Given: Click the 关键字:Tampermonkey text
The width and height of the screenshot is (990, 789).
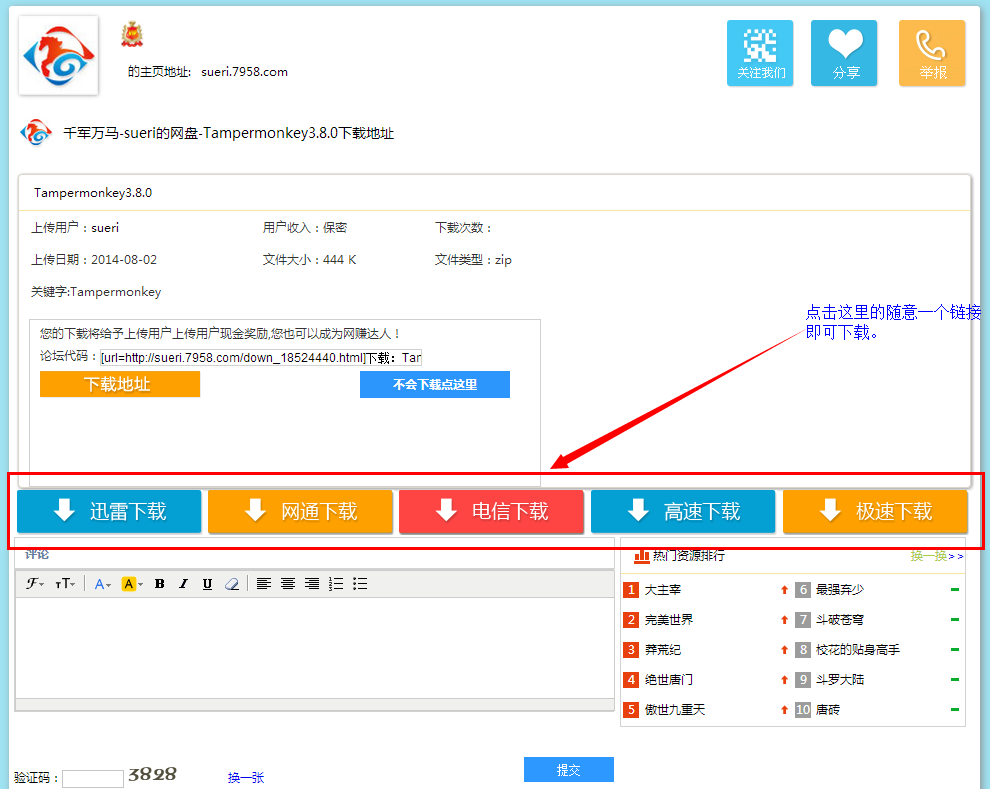Looking at the screenshot, I should 96,292.
